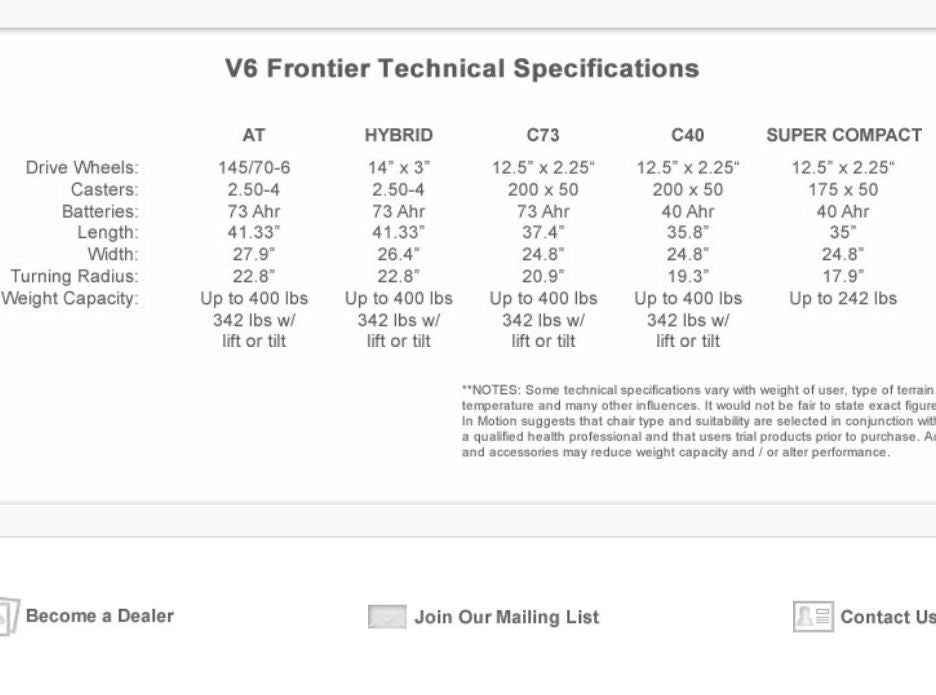Click the C40 column header
Image resolution: width=936 pixels, height=695 pixels.
(688, 135)
